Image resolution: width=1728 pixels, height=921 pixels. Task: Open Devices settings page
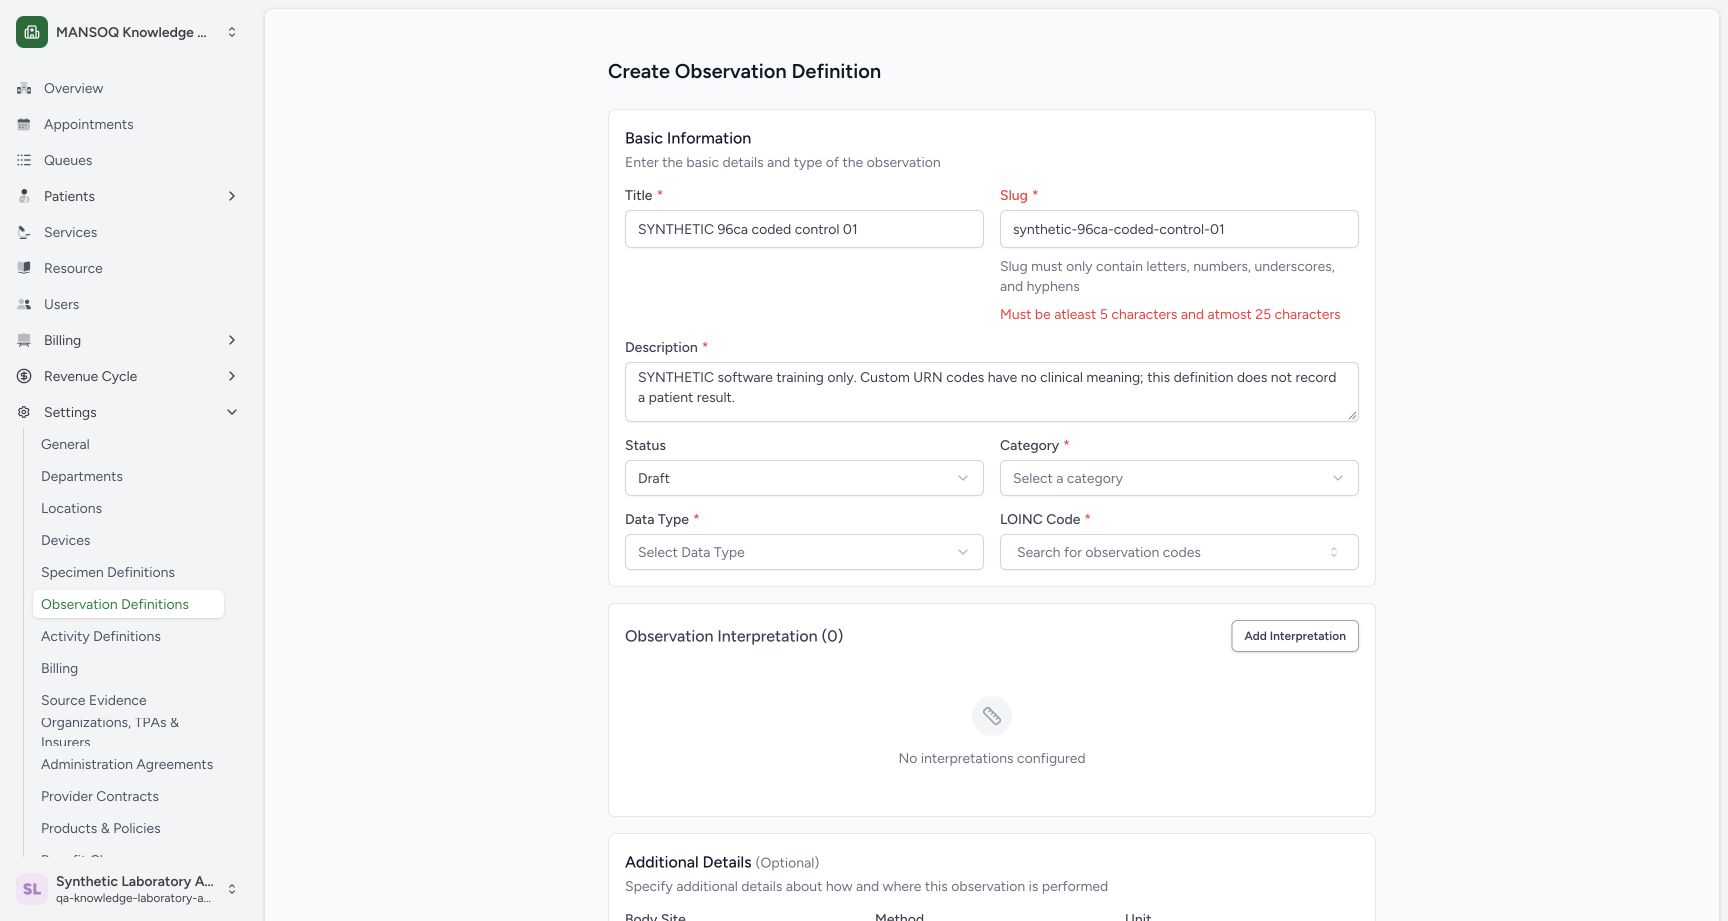coord(128,540)
